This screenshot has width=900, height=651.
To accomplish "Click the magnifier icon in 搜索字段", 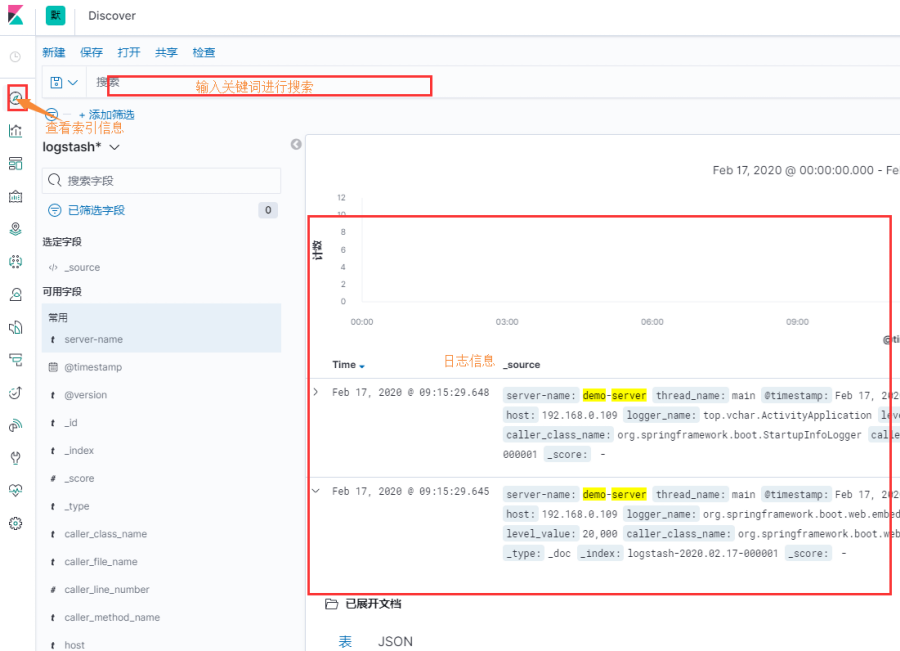I will (55, 180).
